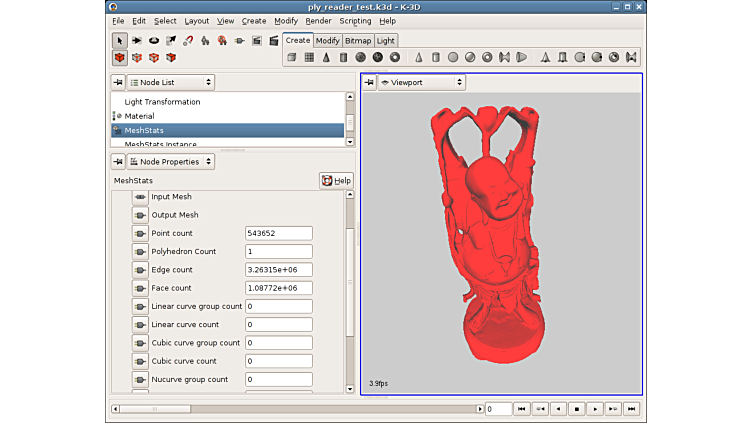Select the arrow selection tool

click(120, 41)
